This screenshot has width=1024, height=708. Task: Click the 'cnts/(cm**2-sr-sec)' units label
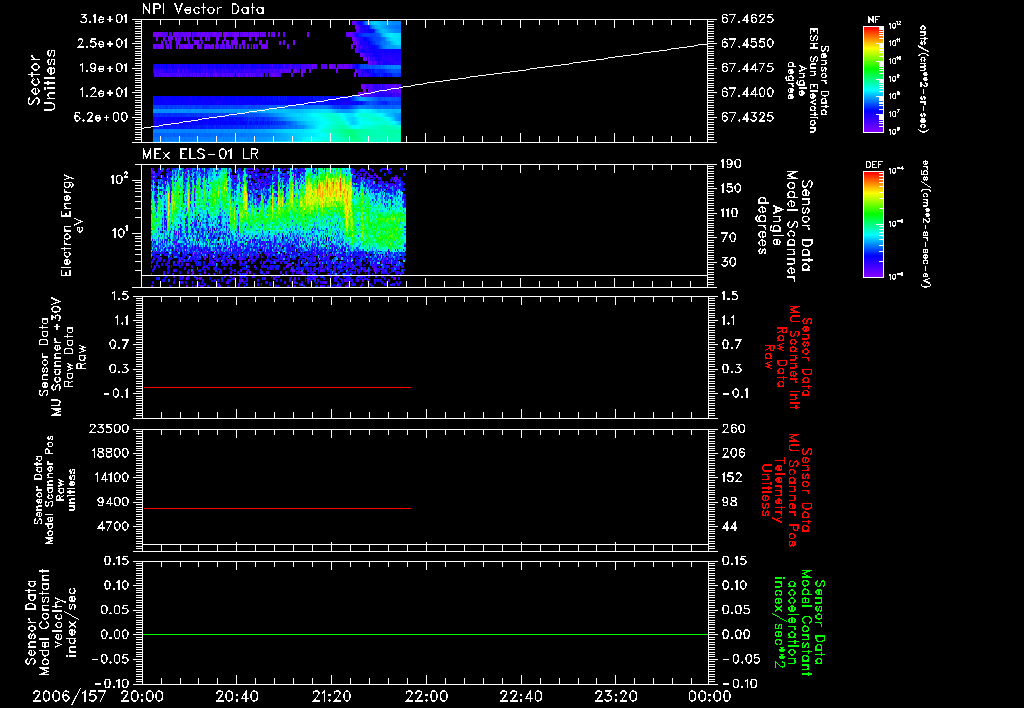click(923, 78)
